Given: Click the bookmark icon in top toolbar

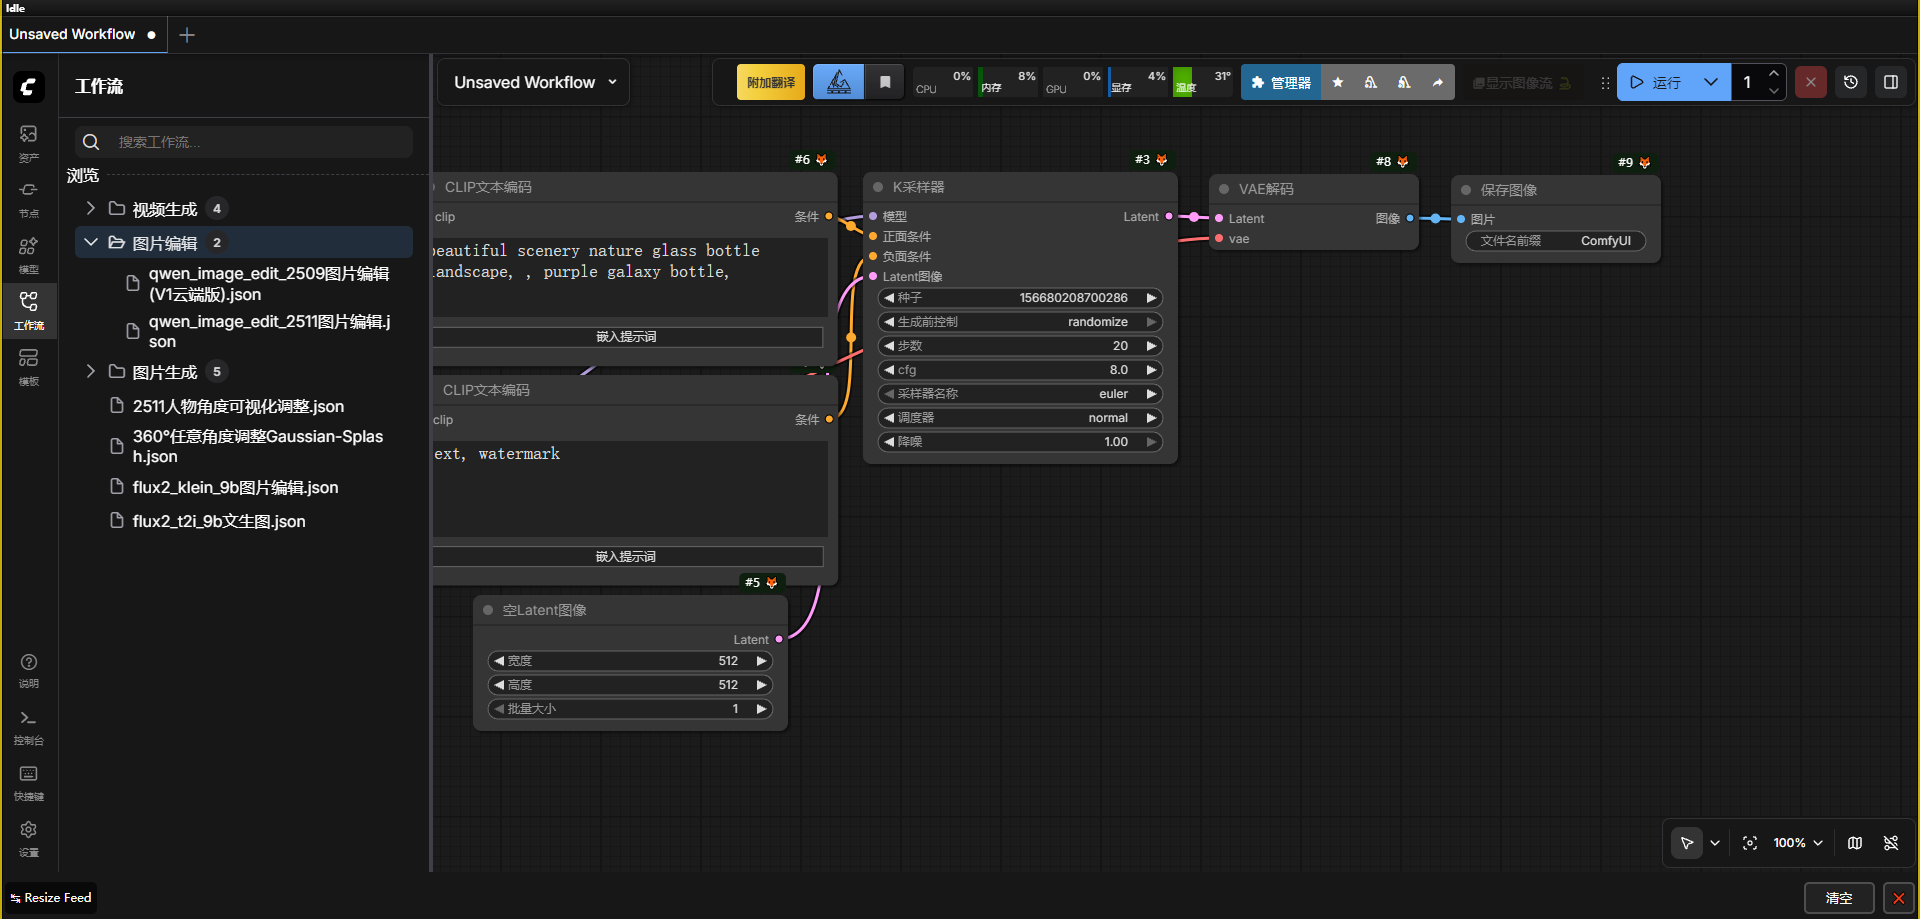Looking at the screenshot, I should (885, 83).
